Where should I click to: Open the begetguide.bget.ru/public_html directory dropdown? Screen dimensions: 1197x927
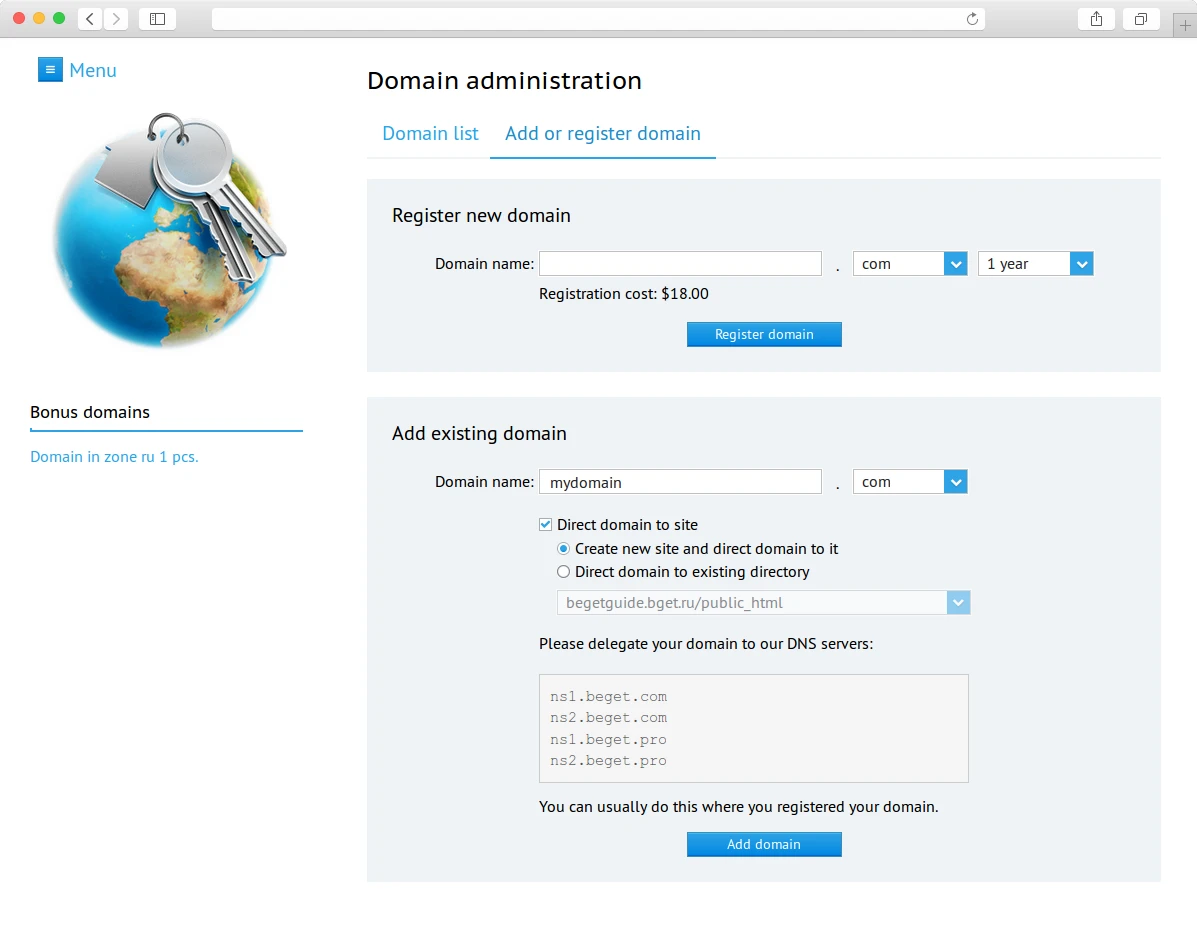[x=958, y=602]
